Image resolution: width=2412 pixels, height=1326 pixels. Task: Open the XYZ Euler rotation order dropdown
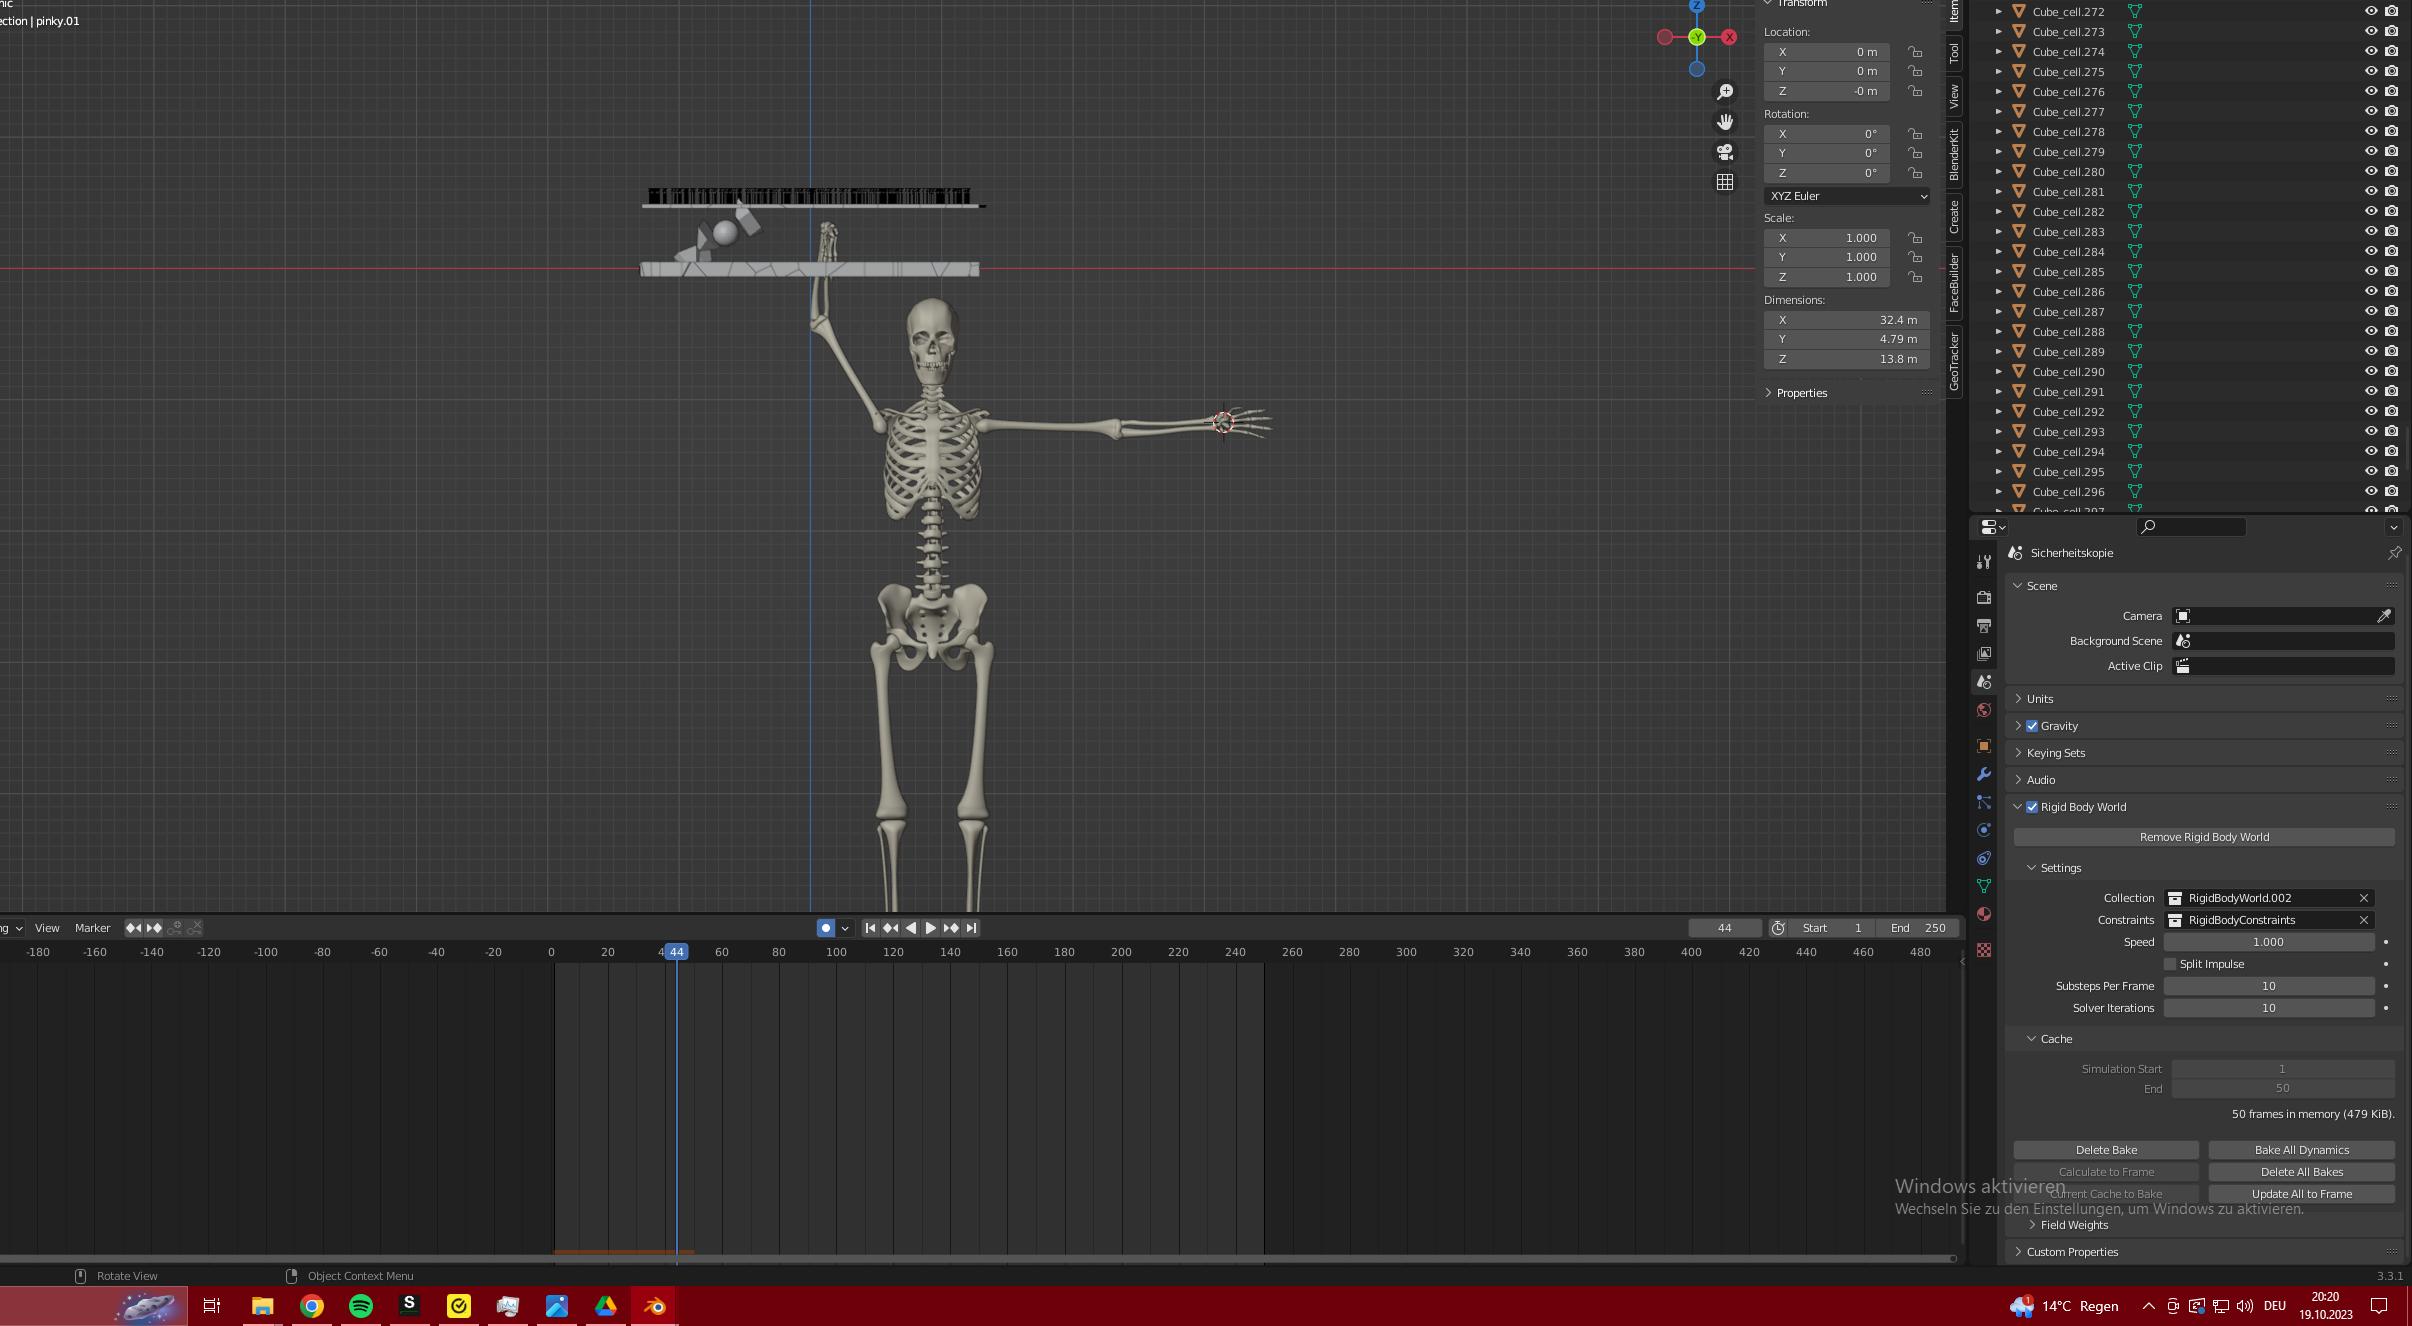1846,196
